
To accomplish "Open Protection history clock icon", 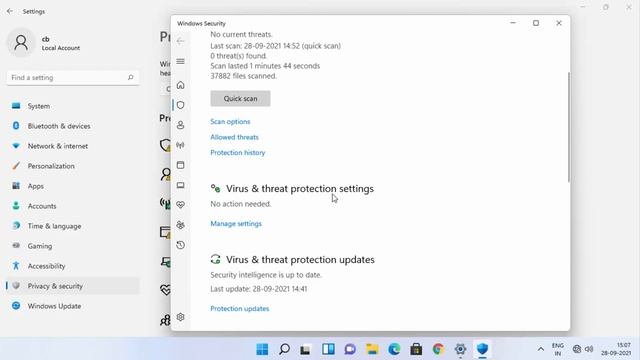I will click(x=180, y=245).
